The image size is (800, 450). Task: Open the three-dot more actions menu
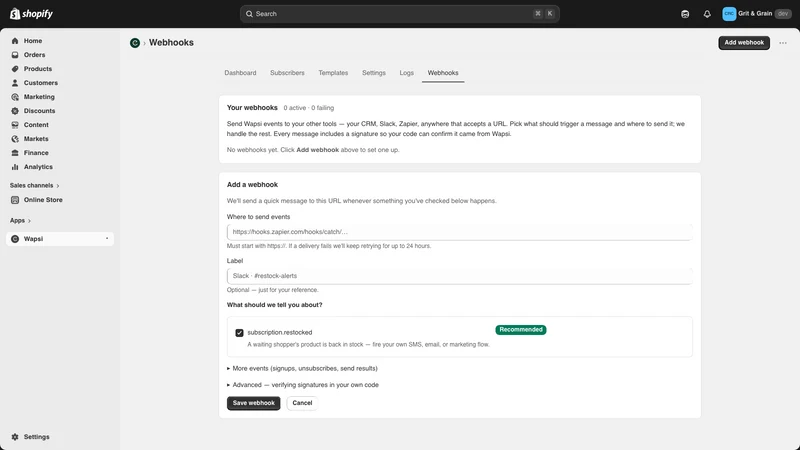[783, 43]
